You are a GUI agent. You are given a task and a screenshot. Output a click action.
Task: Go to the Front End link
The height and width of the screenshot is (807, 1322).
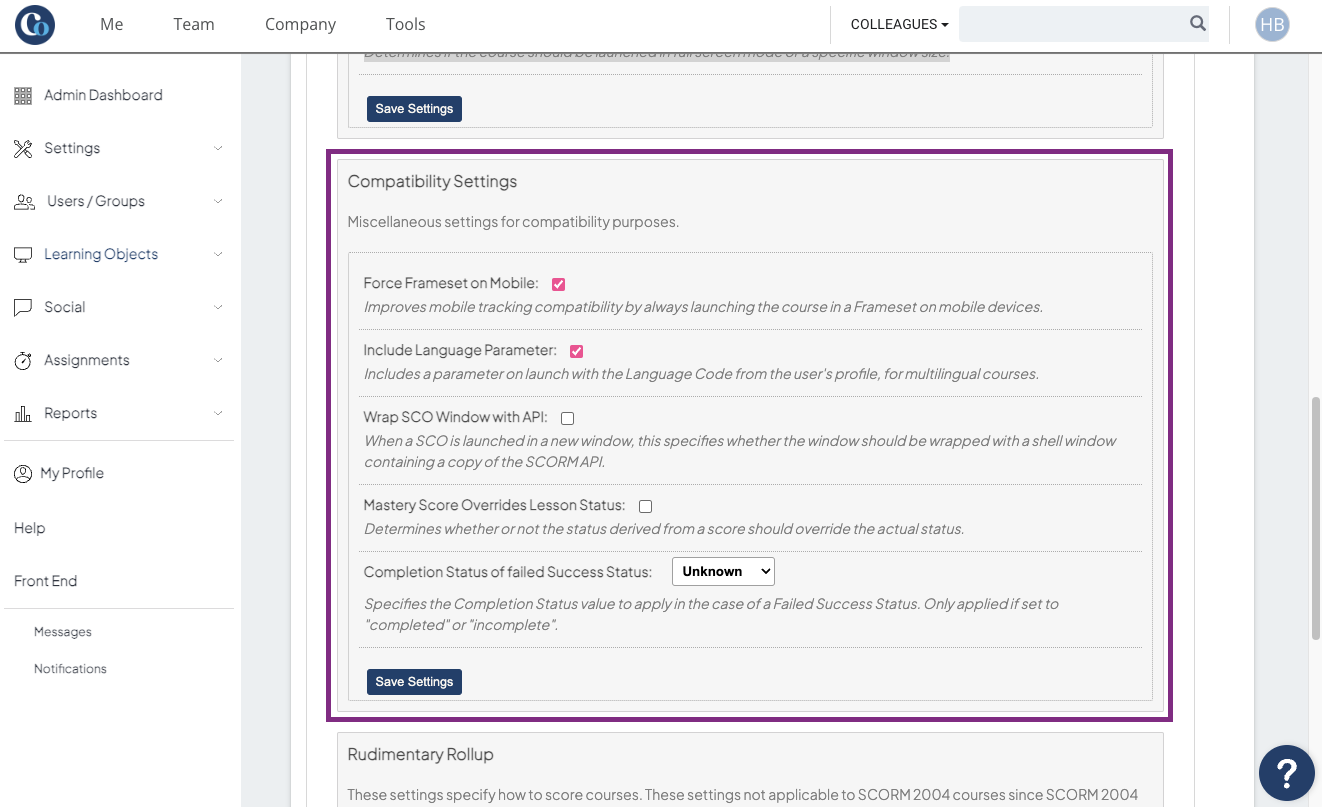coord(45,581)
